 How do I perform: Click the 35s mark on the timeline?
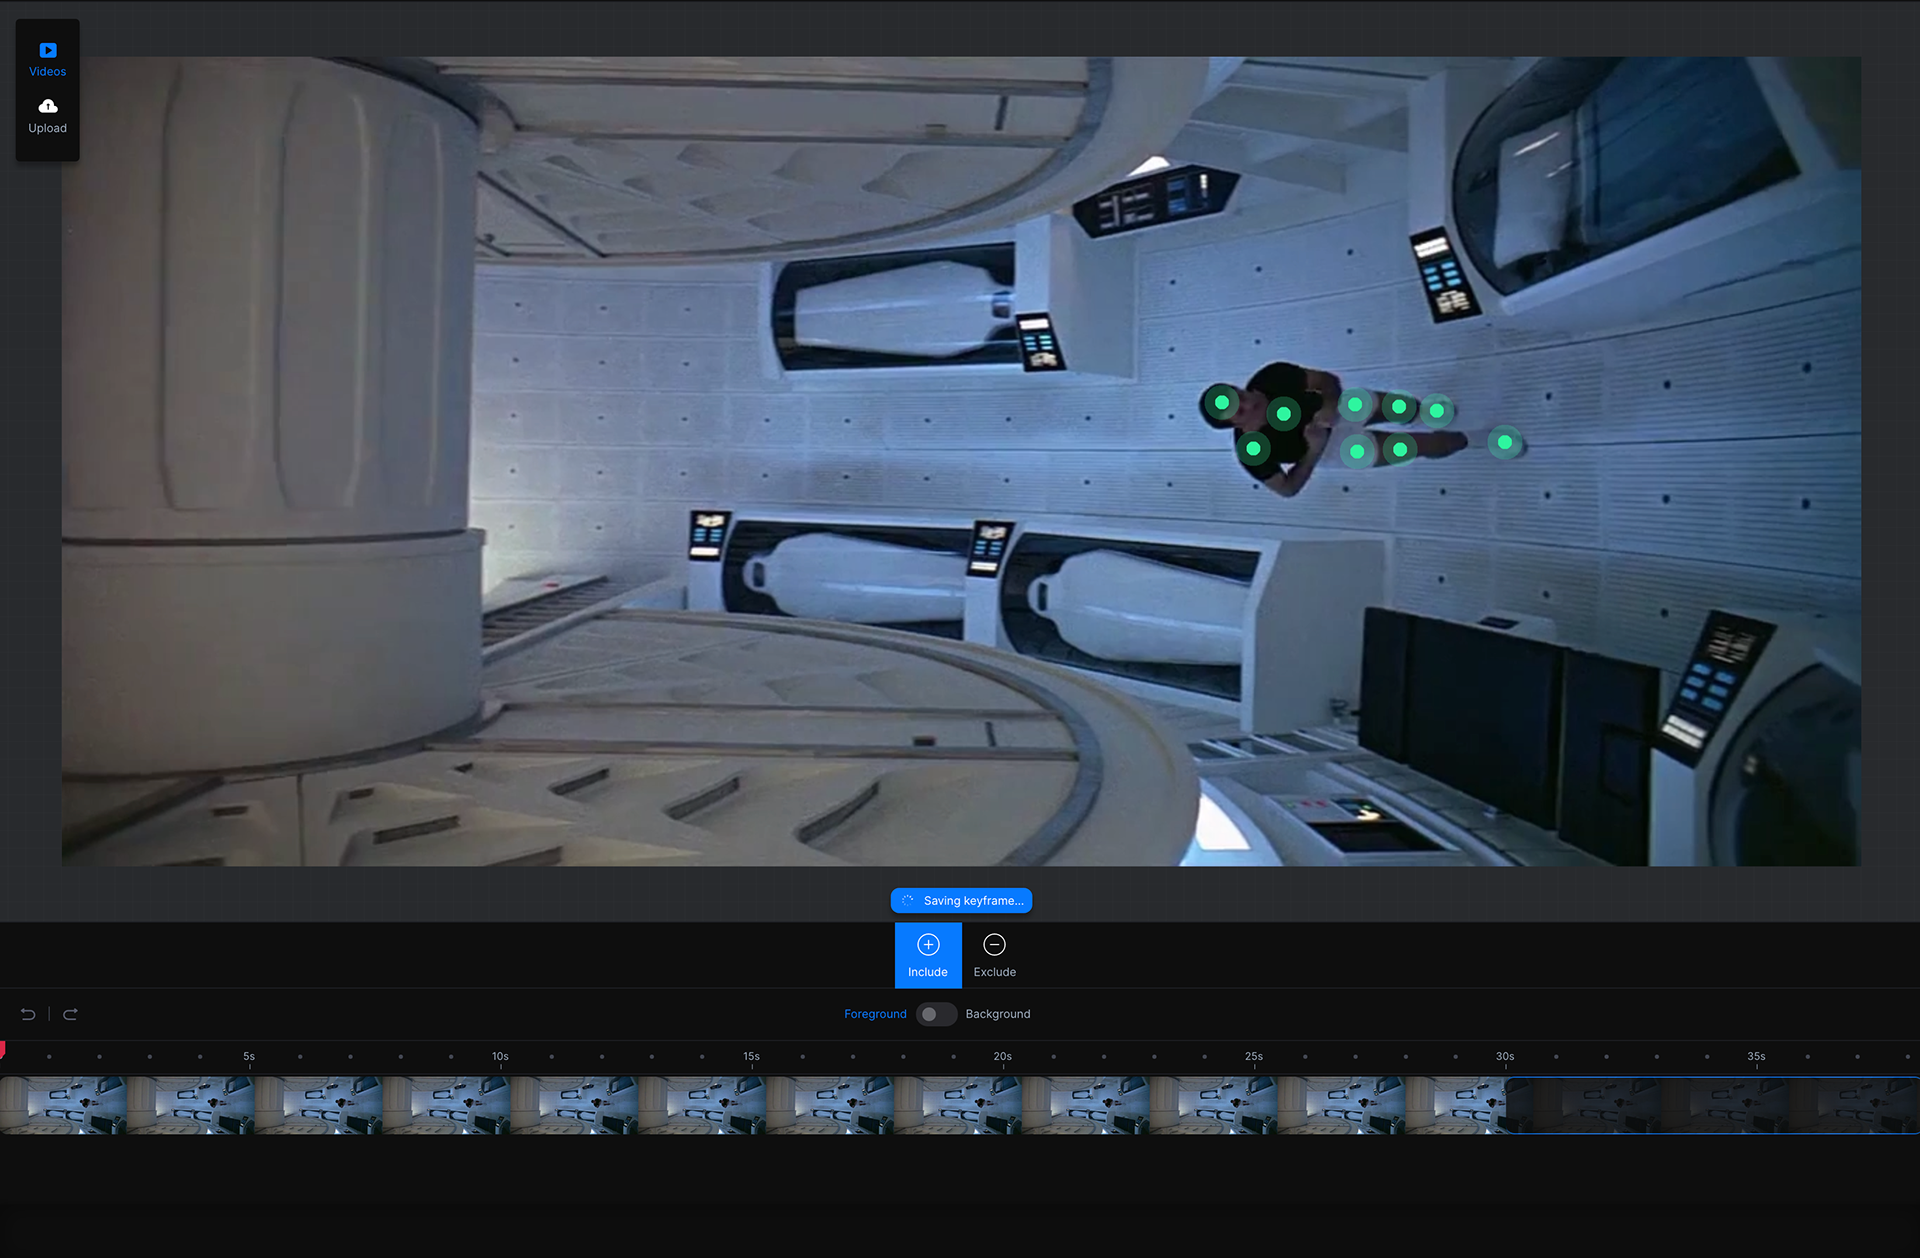tap(1756, 1057)
